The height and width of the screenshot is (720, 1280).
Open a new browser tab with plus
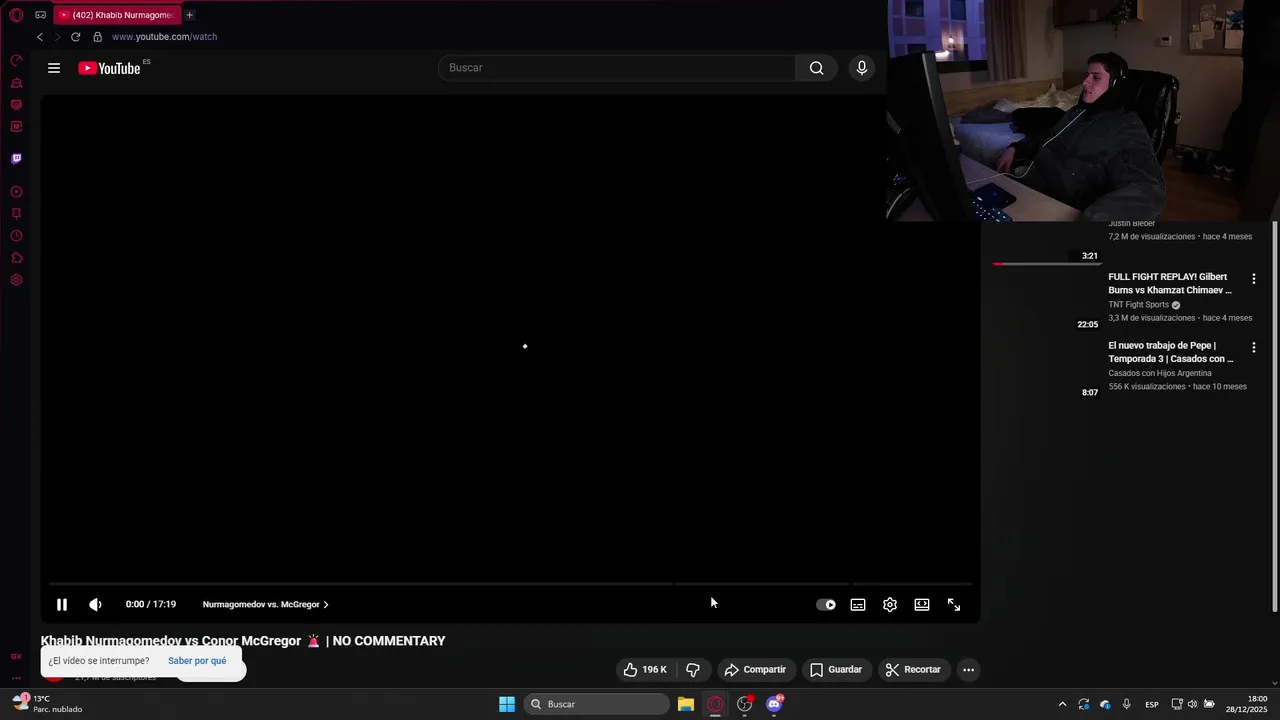189,15
